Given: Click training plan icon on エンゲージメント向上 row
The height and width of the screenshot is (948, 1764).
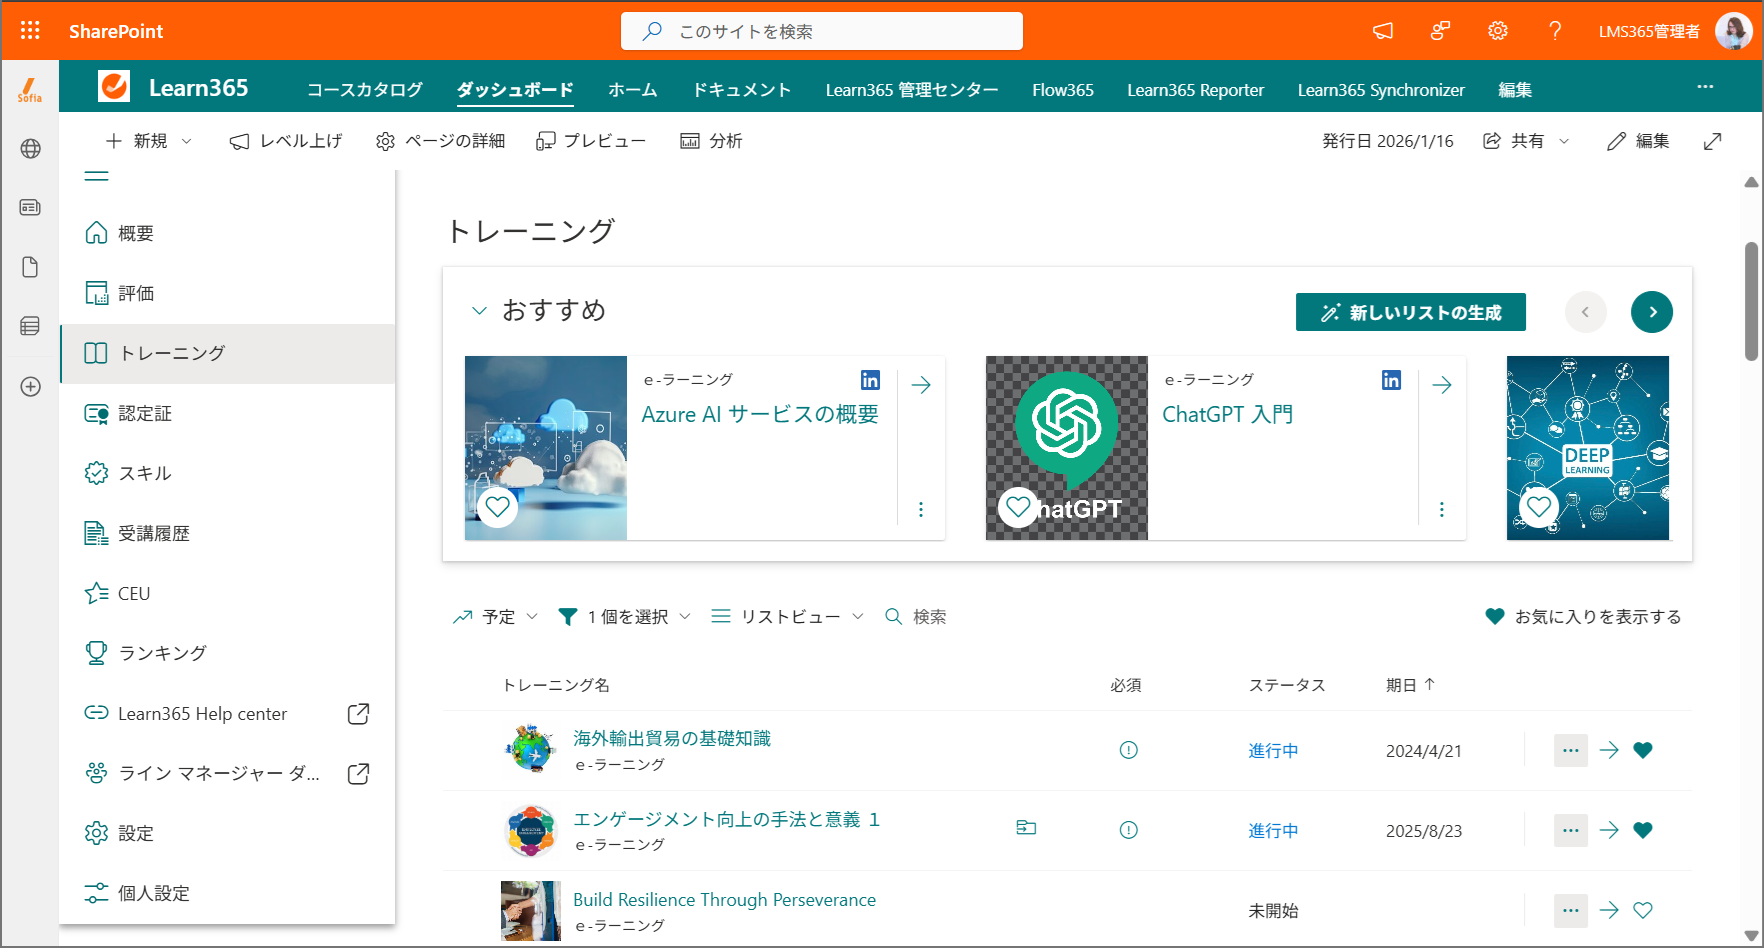Looking at the screenshot, I should coord(1026,828).
